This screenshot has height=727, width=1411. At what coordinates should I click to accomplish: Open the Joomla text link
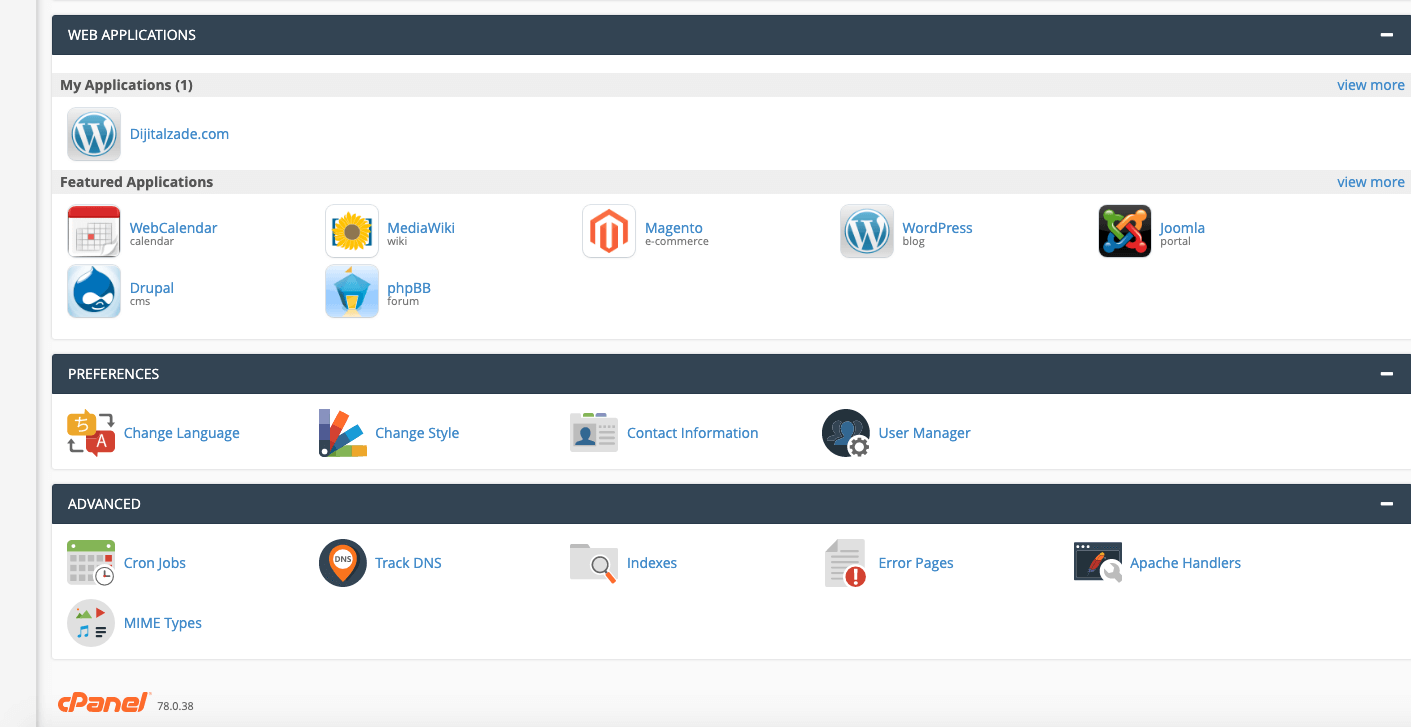coord(1182,228)
